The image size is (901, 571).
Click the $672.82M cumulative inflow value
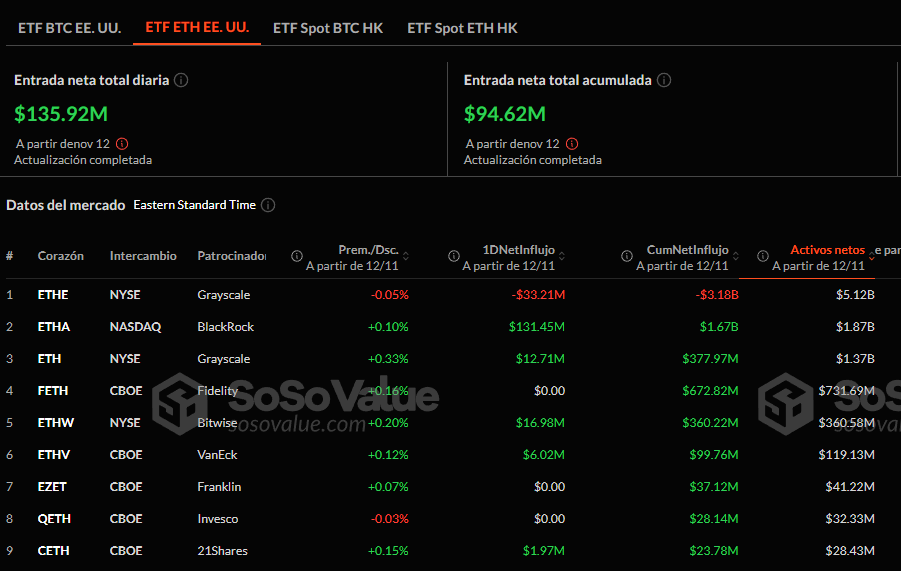click(x=710, y=391)
